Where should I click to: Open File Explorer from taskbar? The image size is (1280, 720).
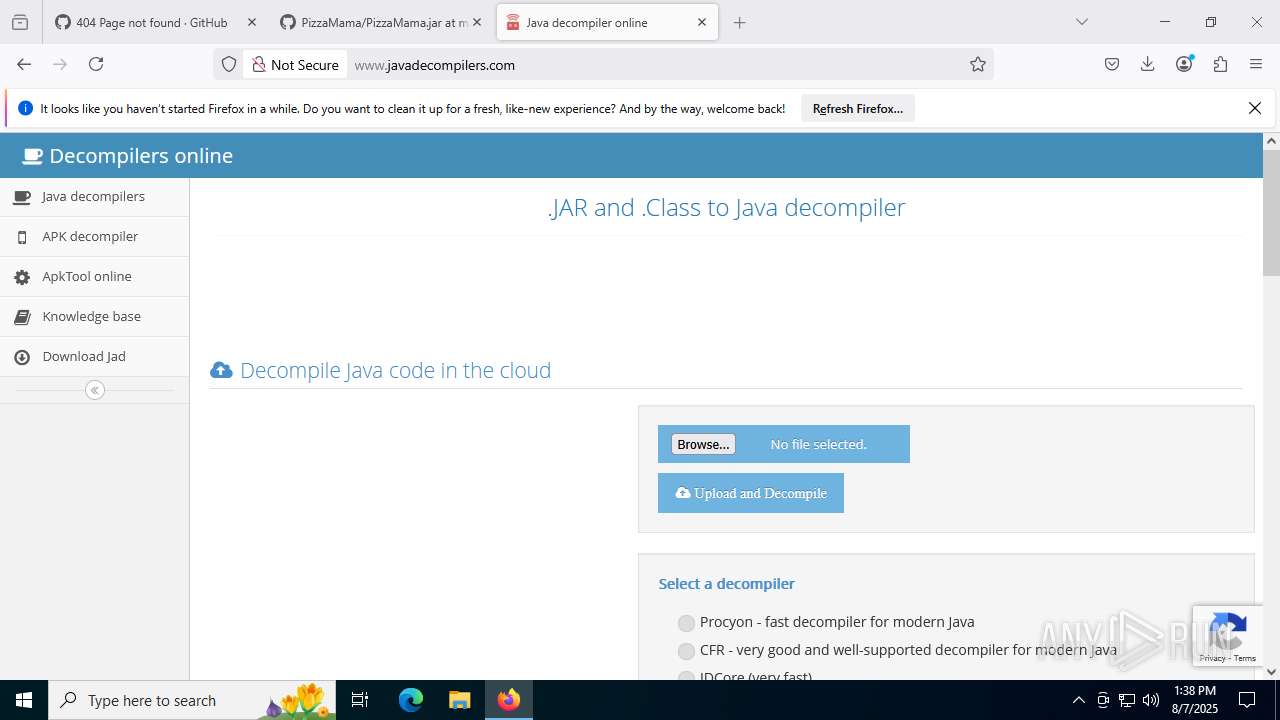459,700
